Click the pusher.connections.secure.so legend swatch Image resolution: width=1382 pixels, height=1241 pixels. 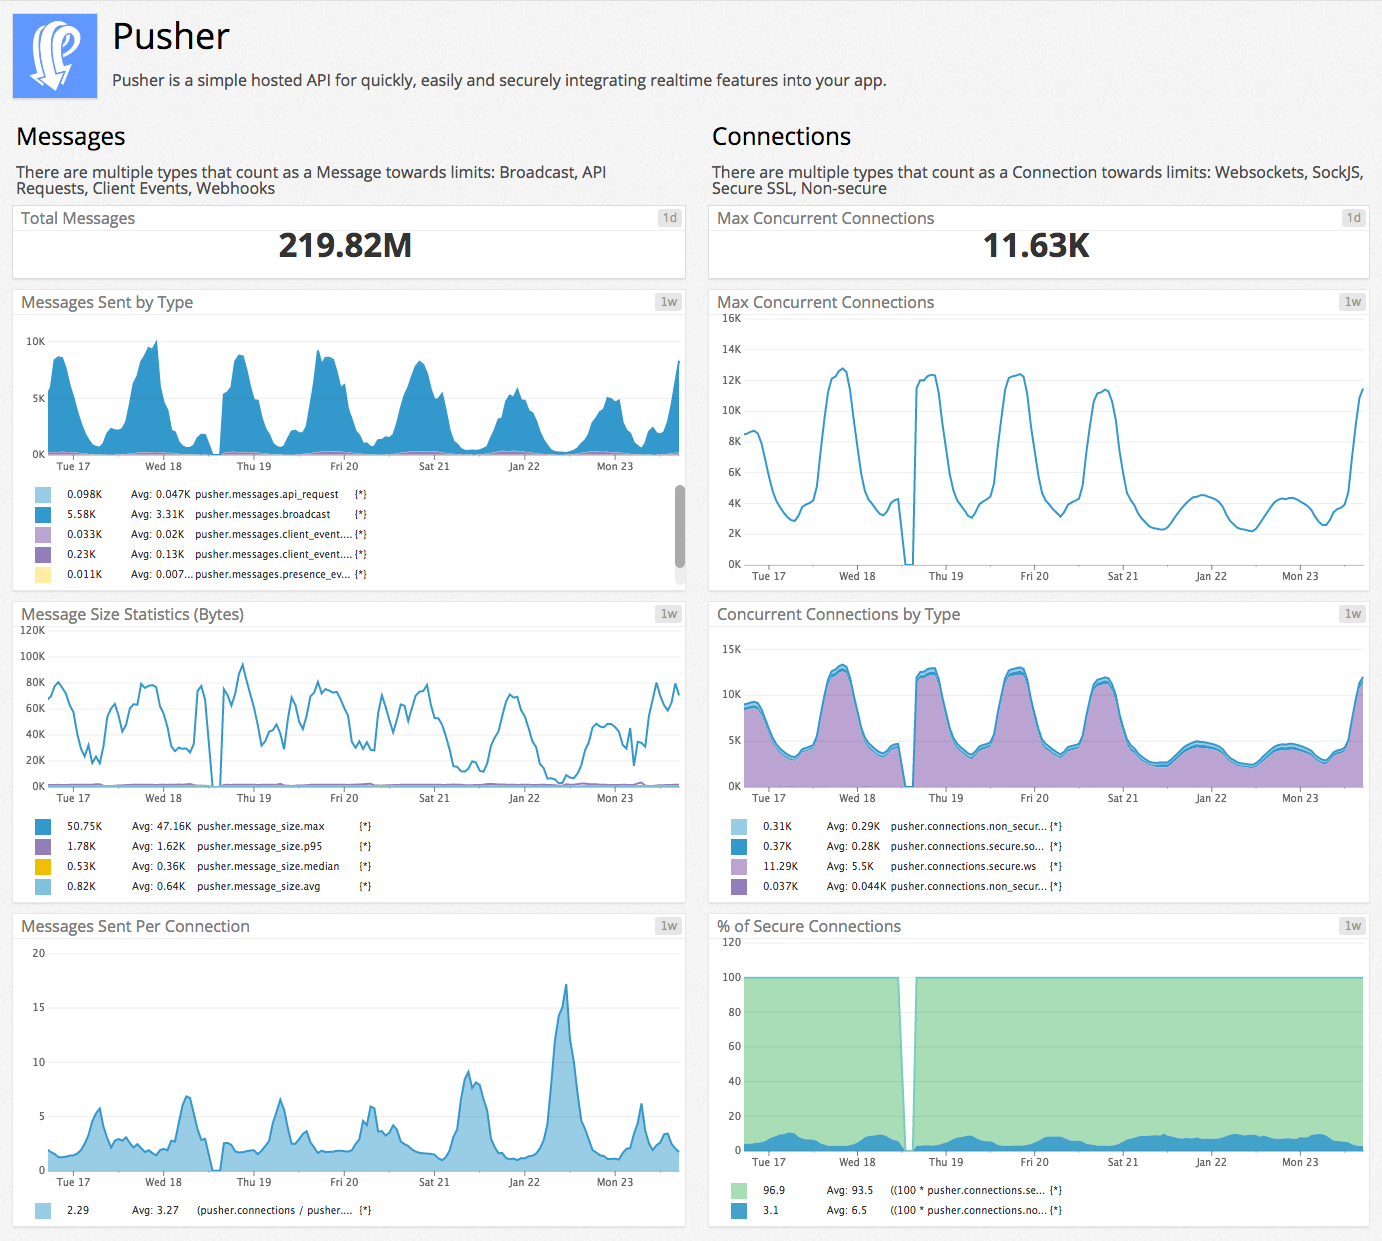pyautogui.click(x=739, y=847)
